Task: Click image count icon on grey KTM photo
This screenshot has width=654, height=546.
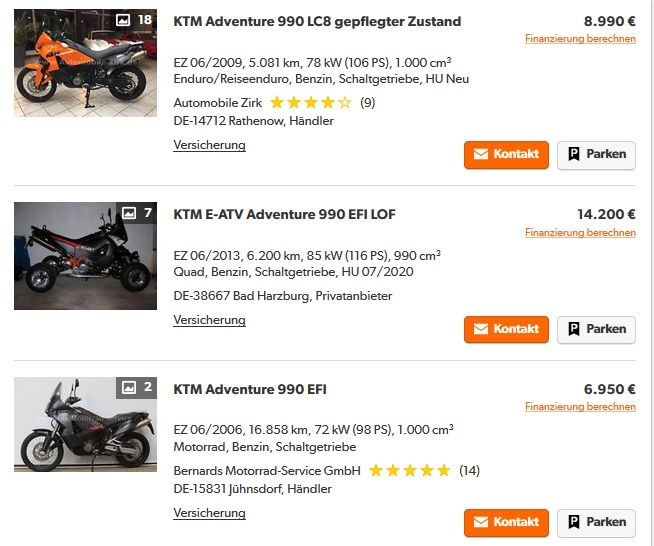Action: 129,387
